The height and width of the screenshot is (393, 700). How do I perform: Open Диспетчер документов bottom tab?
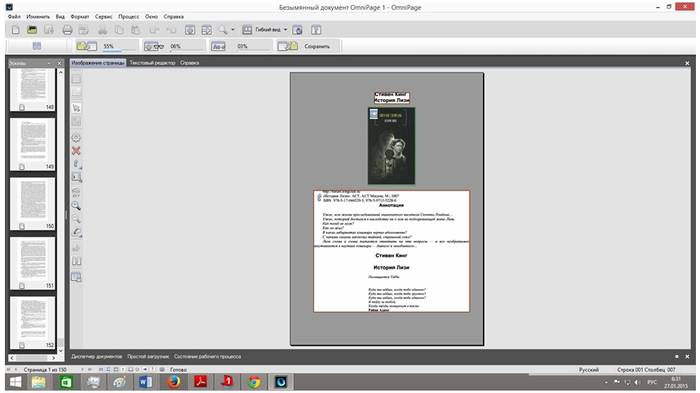pyautogui.click(x=97, y=356)
